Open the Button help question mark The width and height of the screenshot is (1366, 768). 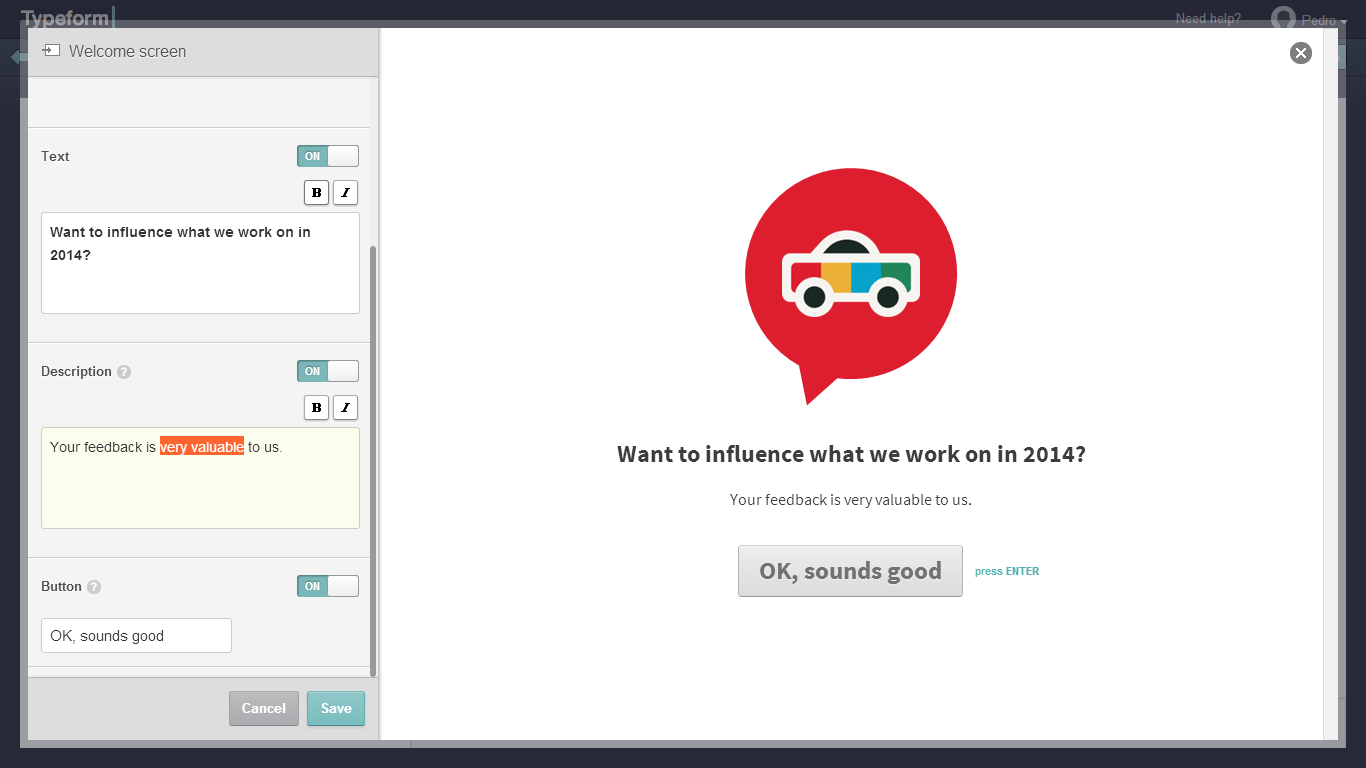coord(94,587)
